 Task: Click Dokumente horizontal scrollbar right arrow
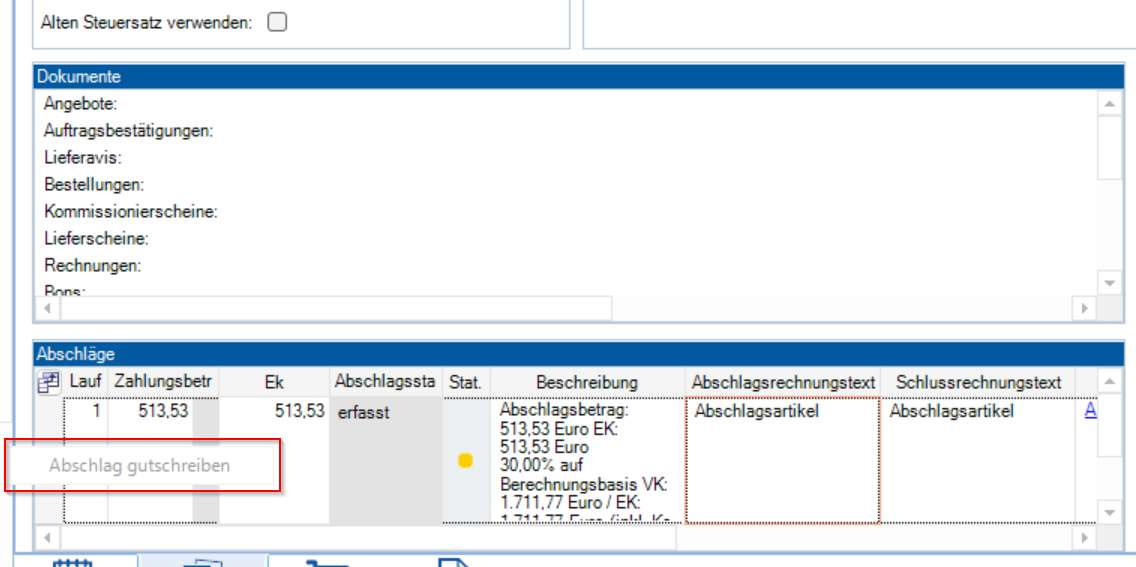[x=1087, y=308]
